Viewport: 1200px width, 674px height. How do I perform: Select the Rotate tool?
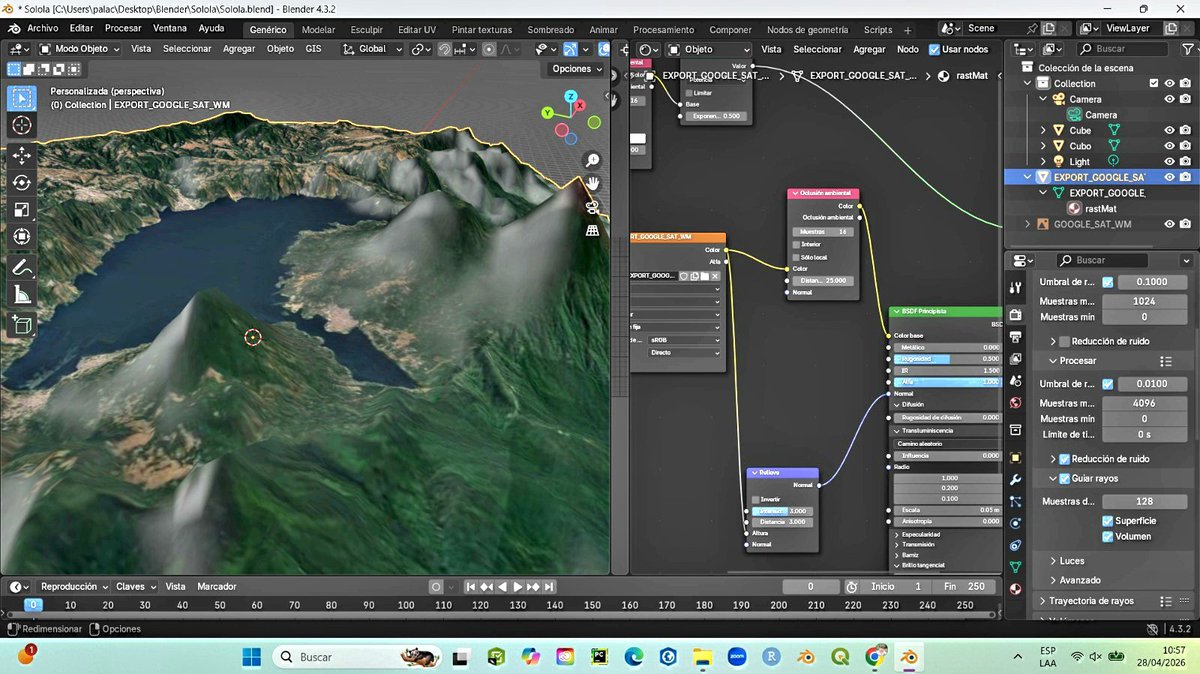pos(22,183)
